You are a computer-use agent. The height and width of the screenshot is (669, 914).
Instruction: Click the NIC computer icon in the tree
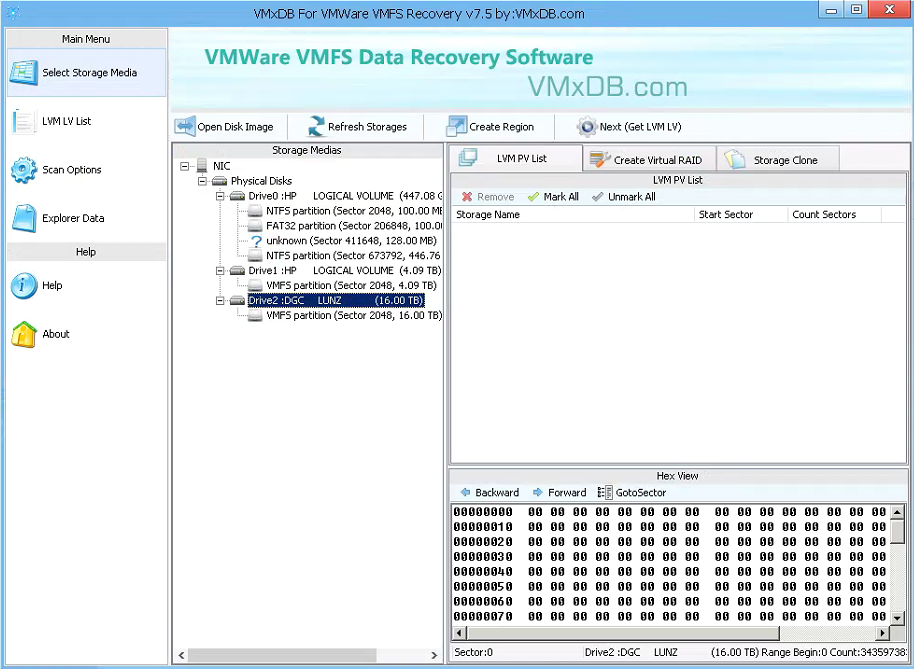(202, 166)
